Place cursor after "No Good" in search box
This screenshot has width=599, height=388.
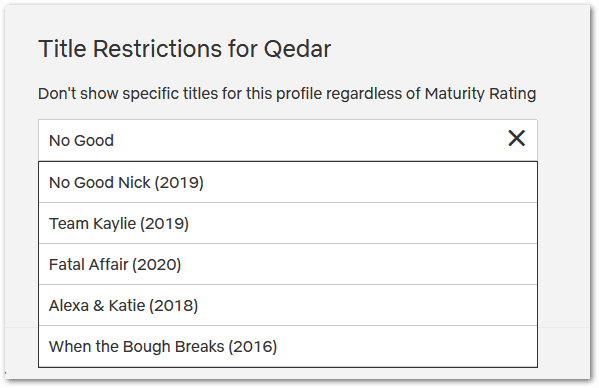[115, 141]
